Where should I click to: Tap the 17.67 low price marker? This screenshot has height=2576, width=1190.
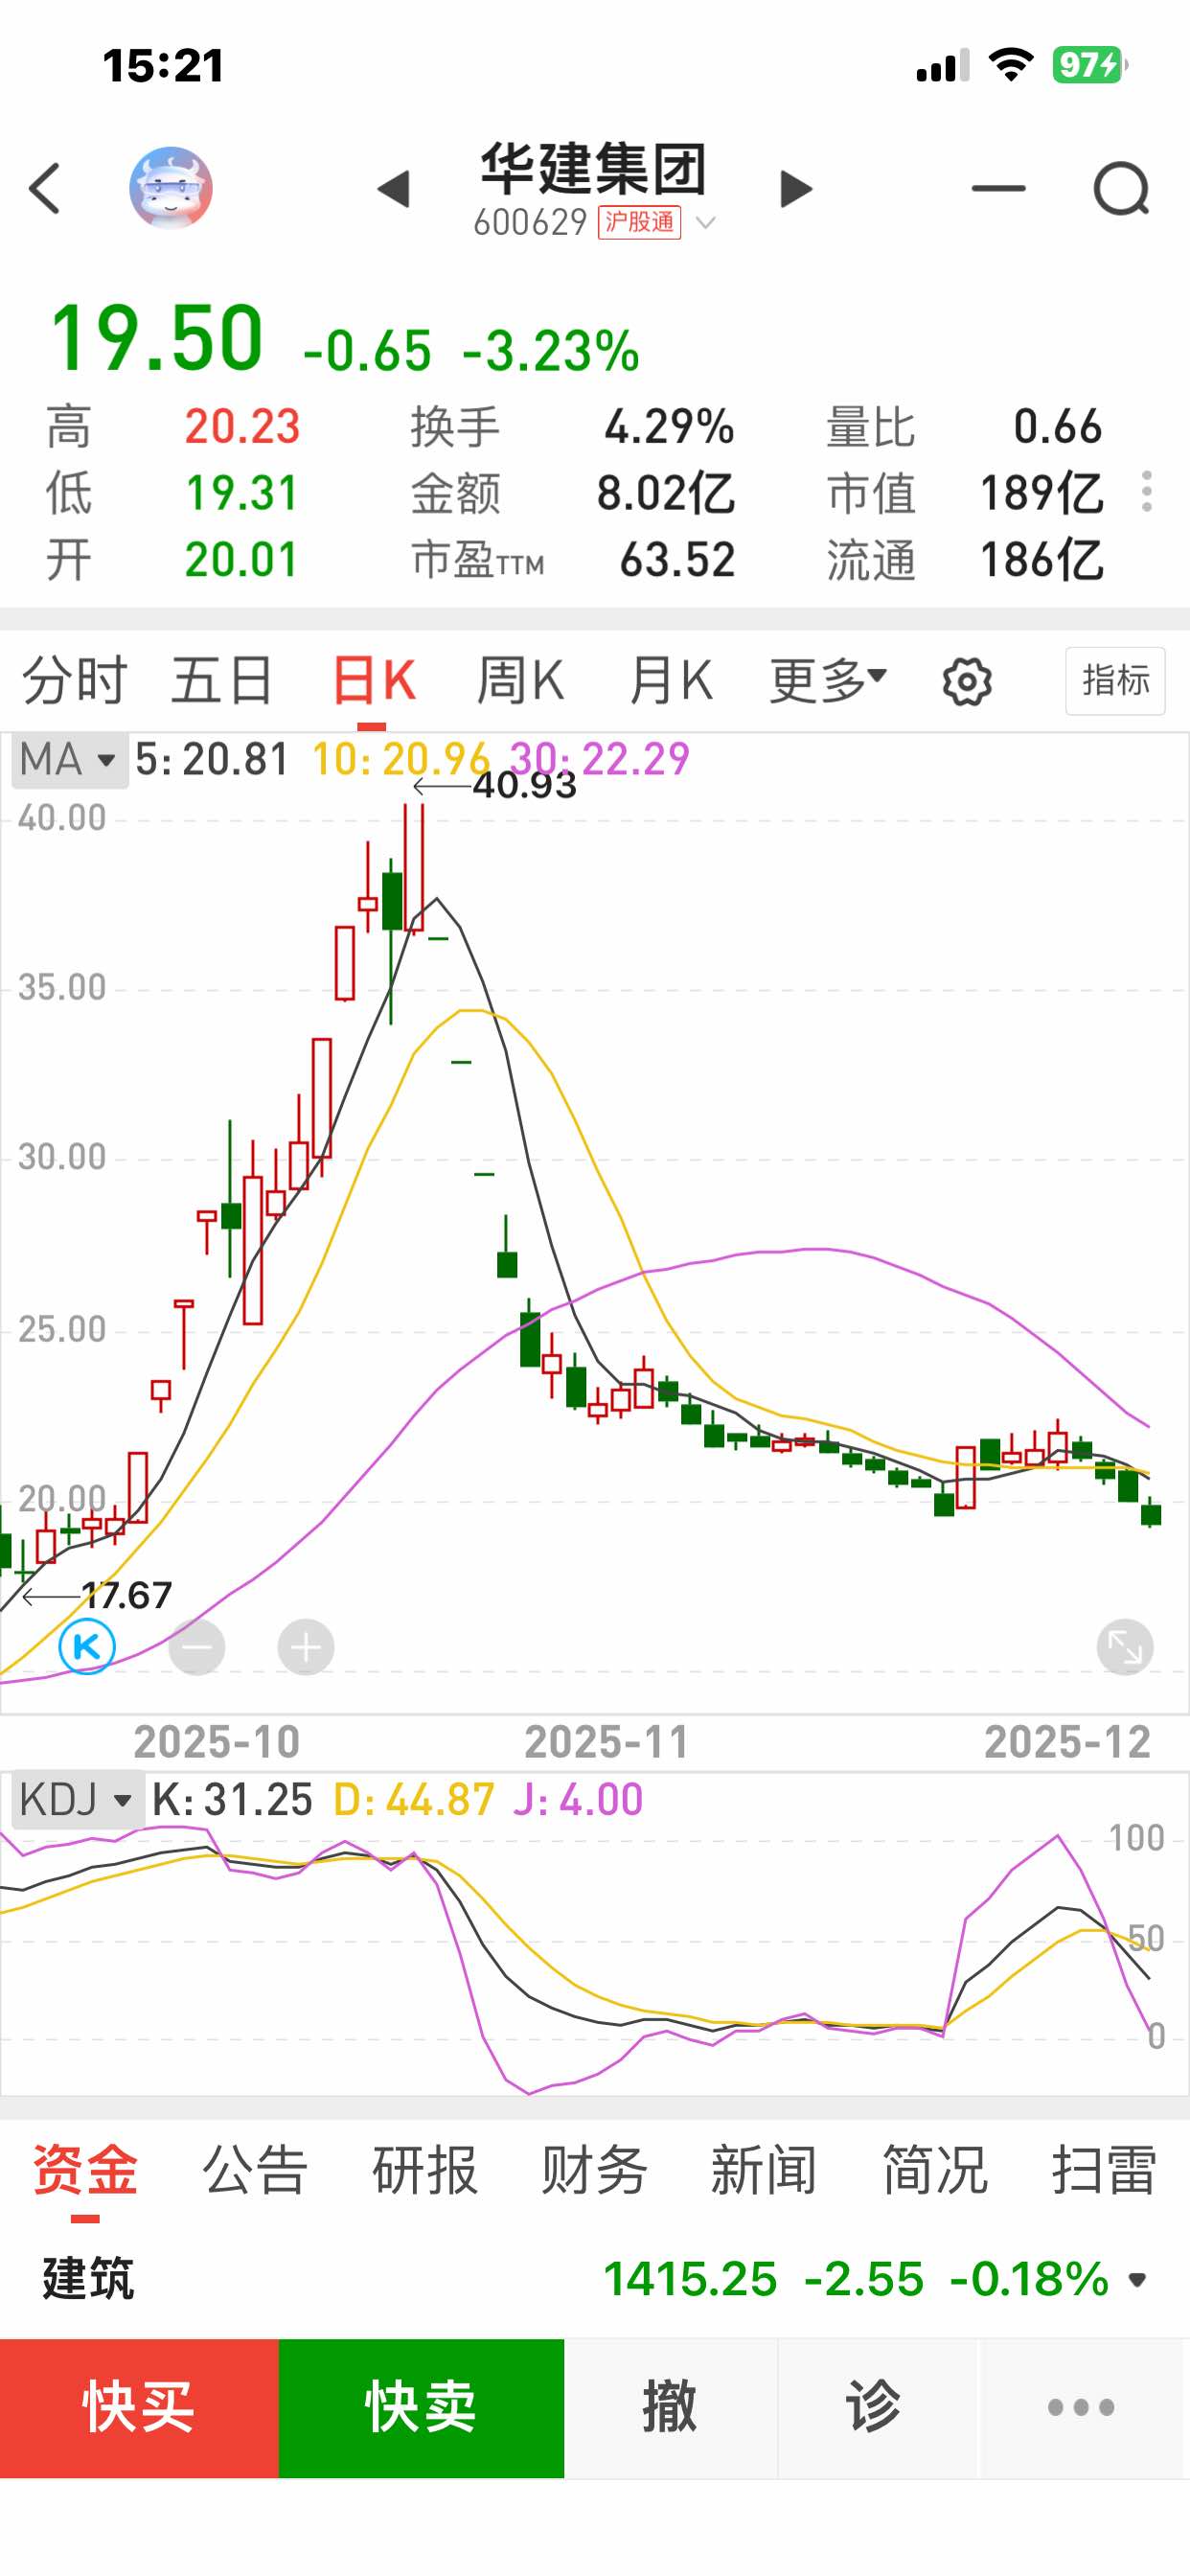[x=126, y=1596]
